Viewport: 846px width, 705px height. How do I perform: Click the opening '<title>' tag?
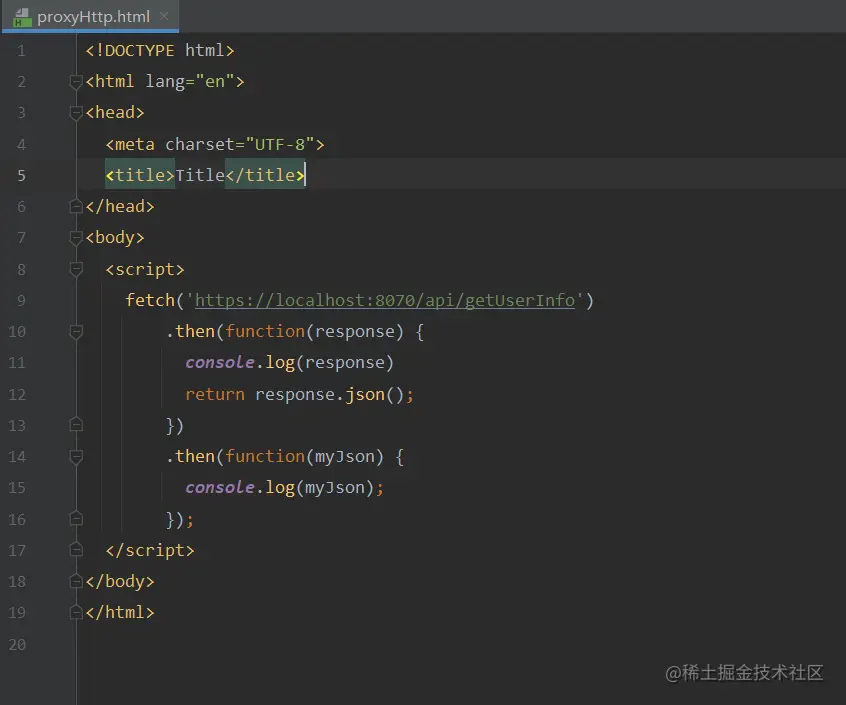(140, 175)
